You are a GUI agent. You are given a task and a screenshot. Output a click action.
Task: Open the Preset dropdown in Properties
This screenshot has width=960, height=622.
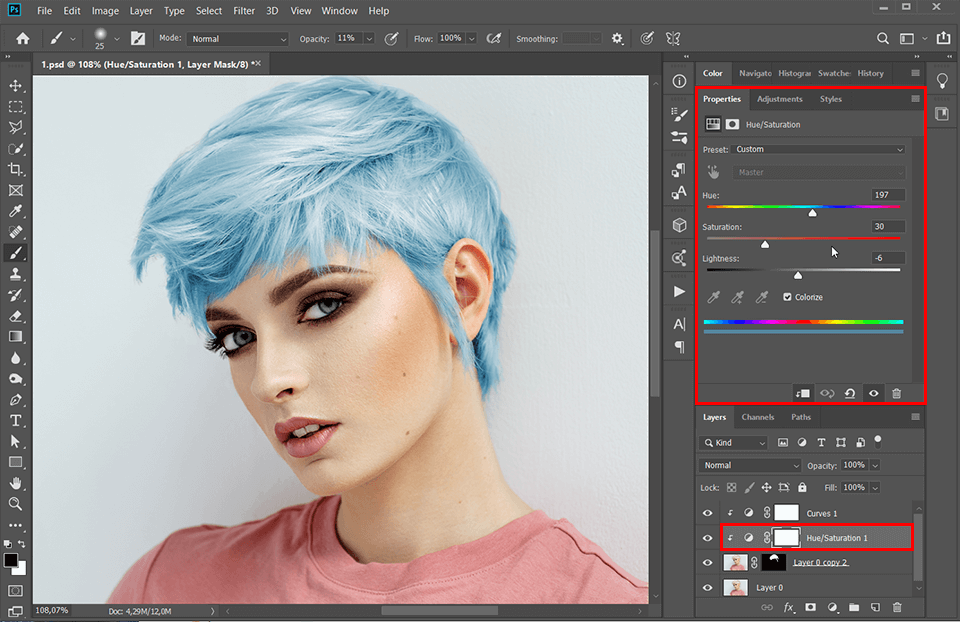pyautogui.click(x=818, y=148)
